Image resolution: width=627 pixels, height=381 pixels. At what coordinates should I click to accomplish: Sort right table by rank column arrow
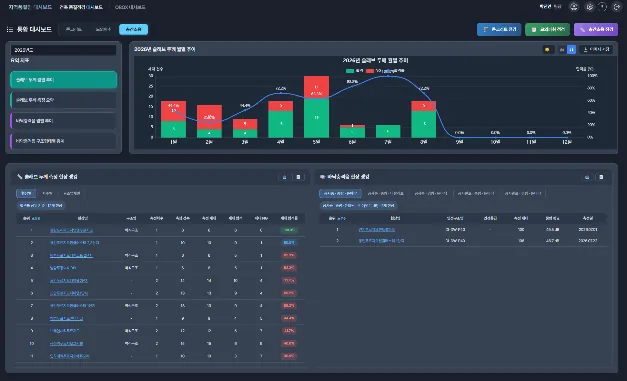341,219
